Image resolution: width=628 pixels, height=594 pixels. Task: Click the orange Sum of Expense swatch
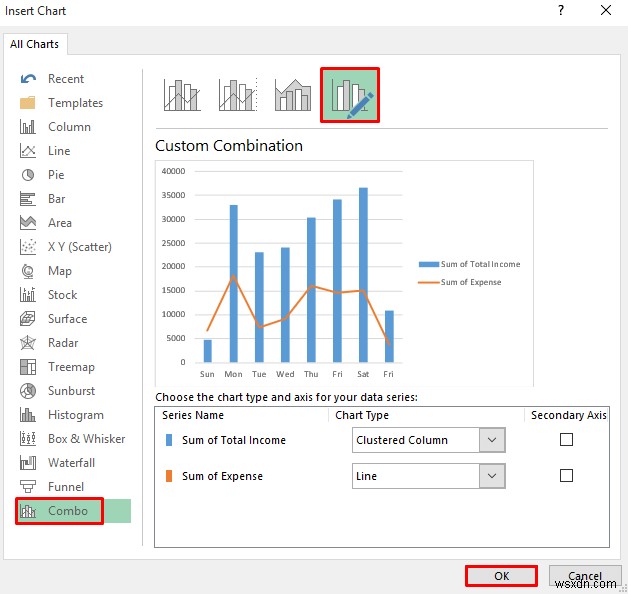169,476
